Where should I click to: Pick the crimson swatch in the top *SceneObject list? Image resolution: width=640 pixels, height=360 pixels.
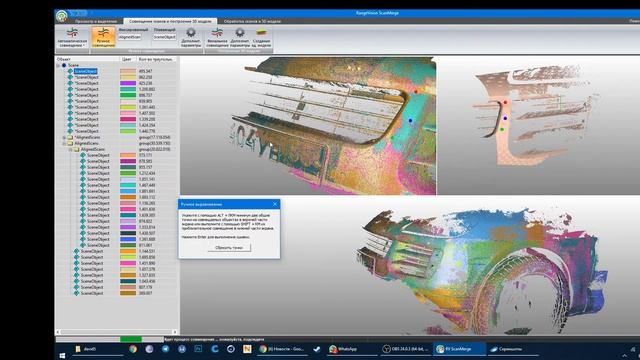point(128,119)
